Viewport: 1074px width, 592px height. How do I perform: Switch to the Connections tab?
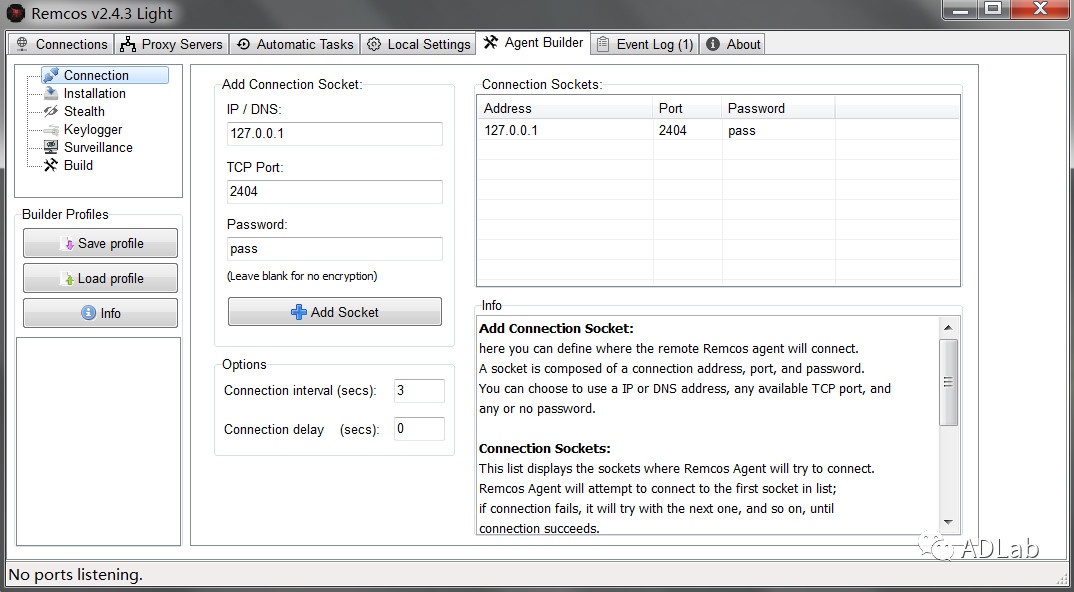pos(61,44)
